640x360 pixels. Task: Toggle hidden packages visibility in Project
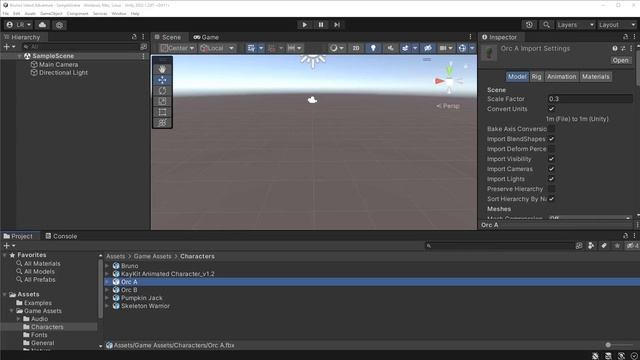632,246
